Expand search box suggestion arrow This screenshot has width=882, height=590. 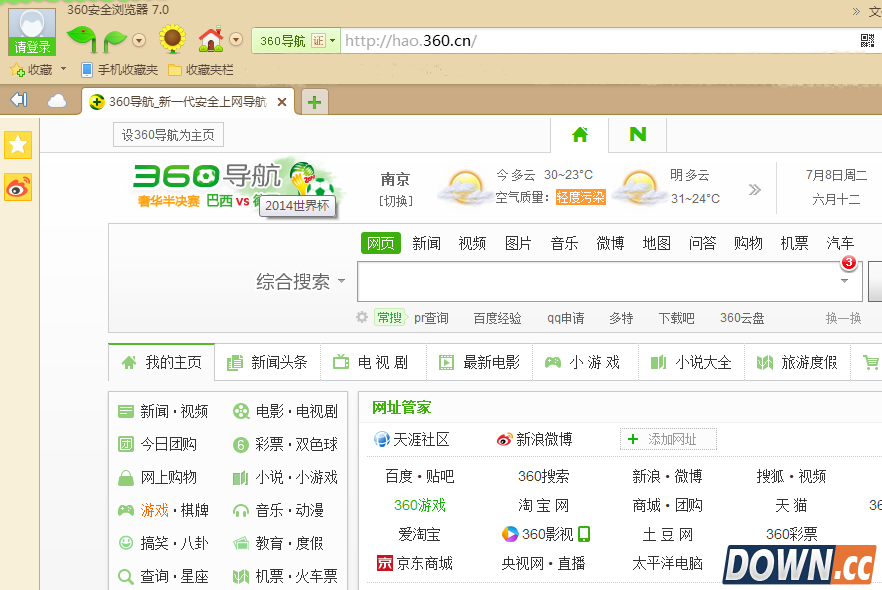click(844, 282)
